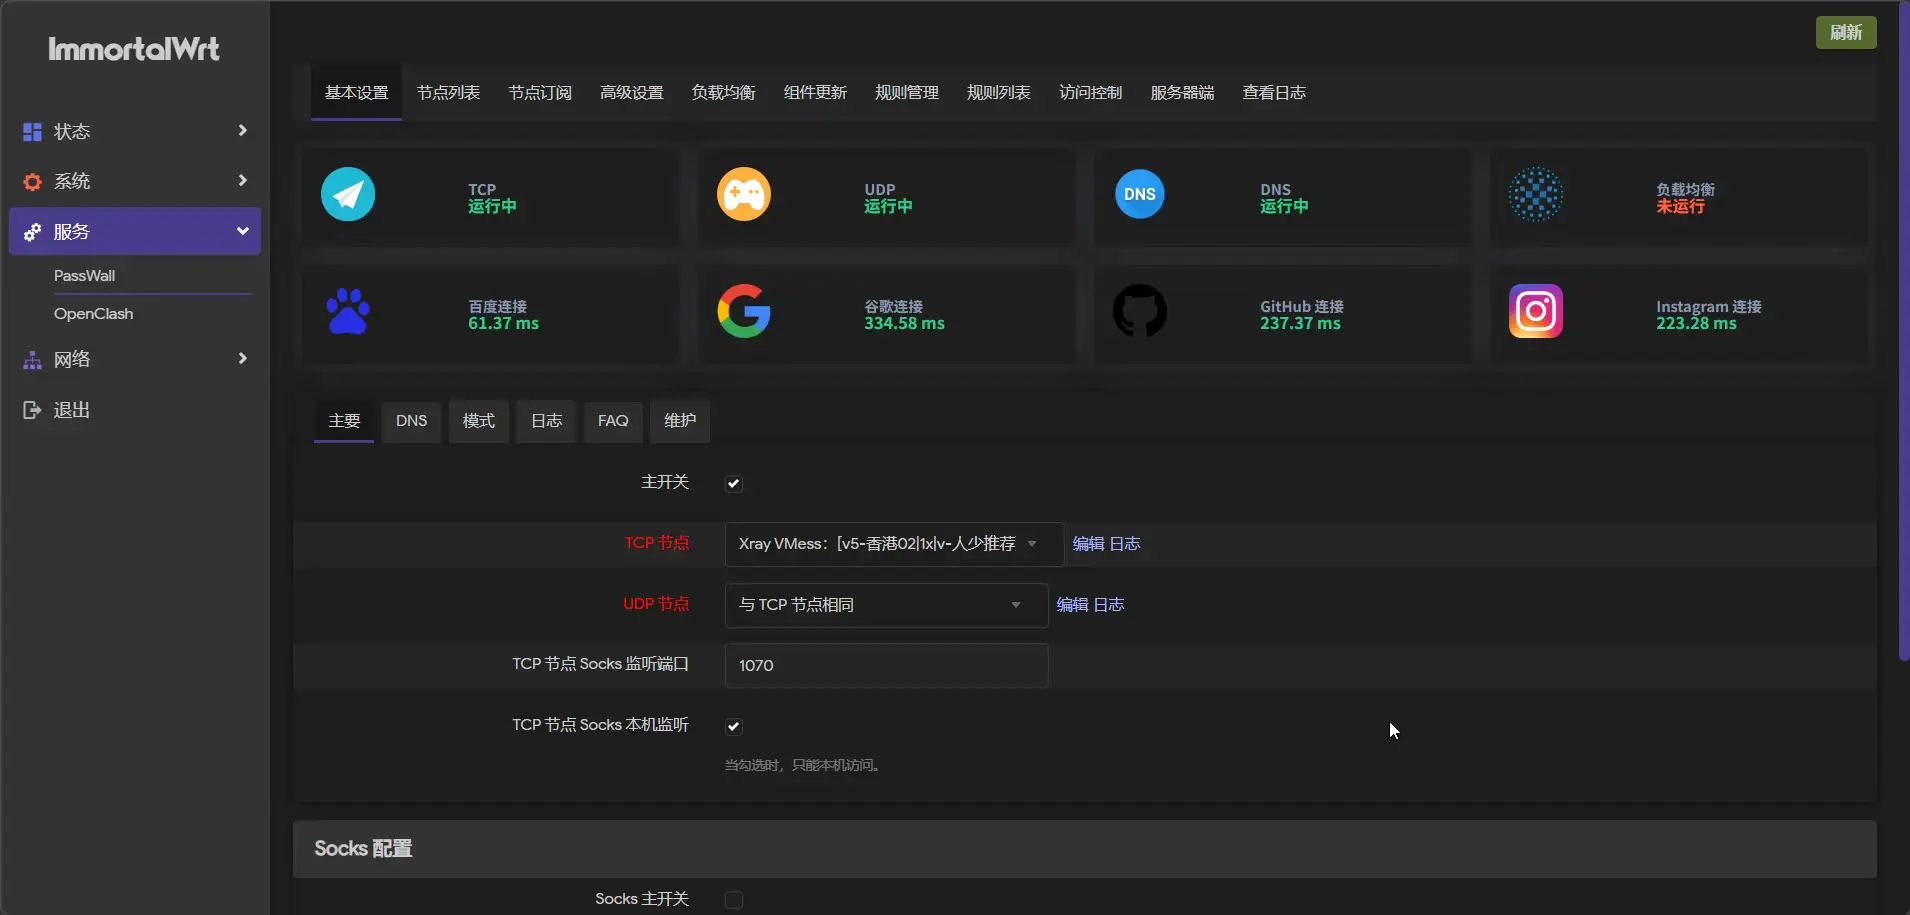Viewport: 1910px width, 915px height.
Task: Toggle the 主开关 main switch checkbox
Action: click(734, 484)
